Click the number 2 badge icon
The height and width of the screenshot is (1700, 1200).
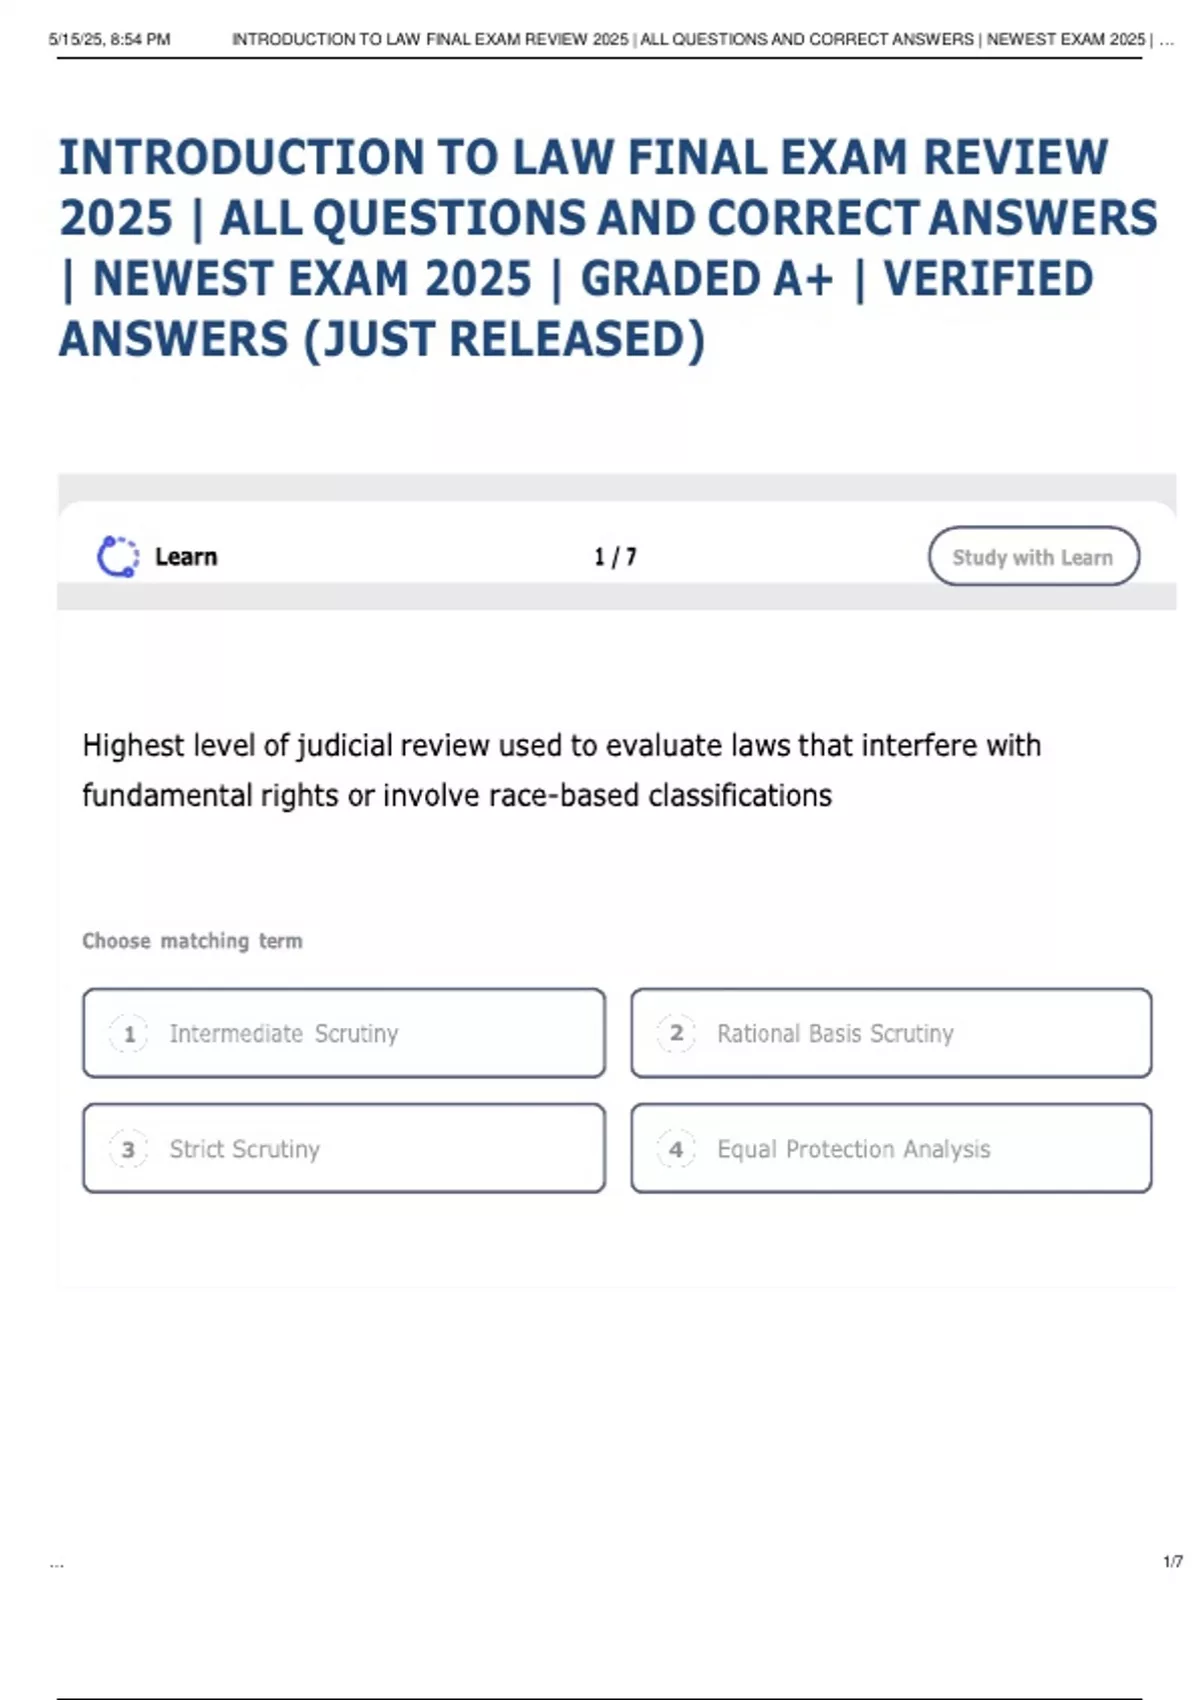pyautogui.click(x=676, y=1033)
